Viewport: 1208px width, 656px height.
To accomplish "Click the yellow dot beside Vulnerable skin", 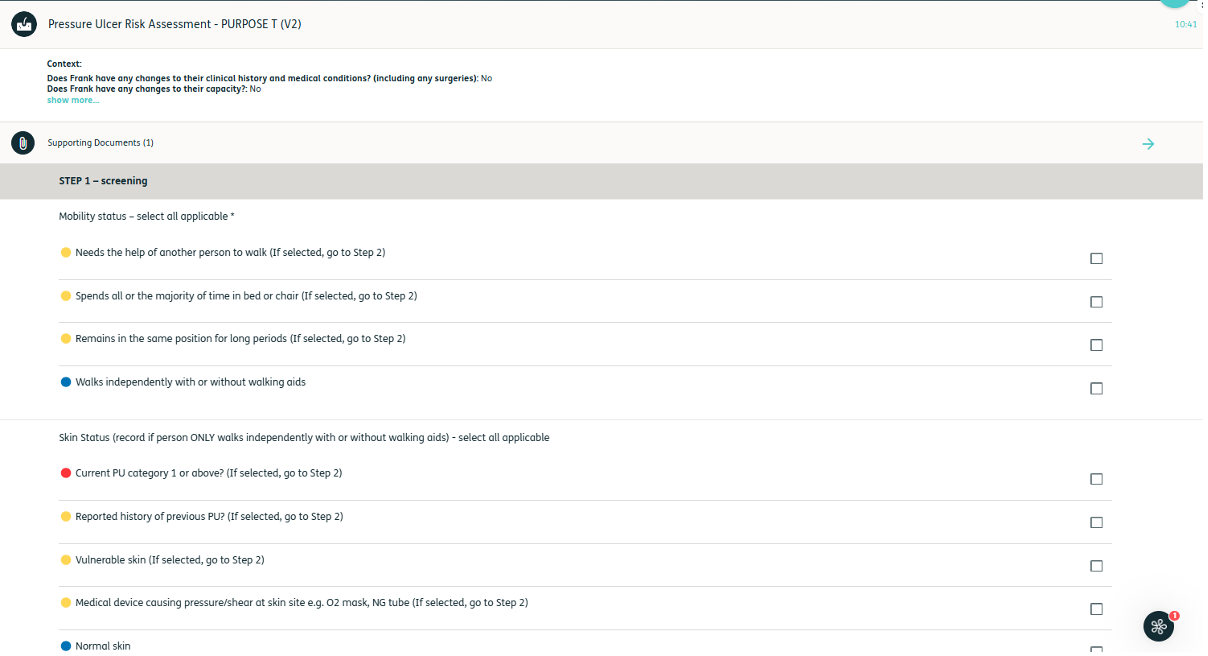I will pos(65,560).
